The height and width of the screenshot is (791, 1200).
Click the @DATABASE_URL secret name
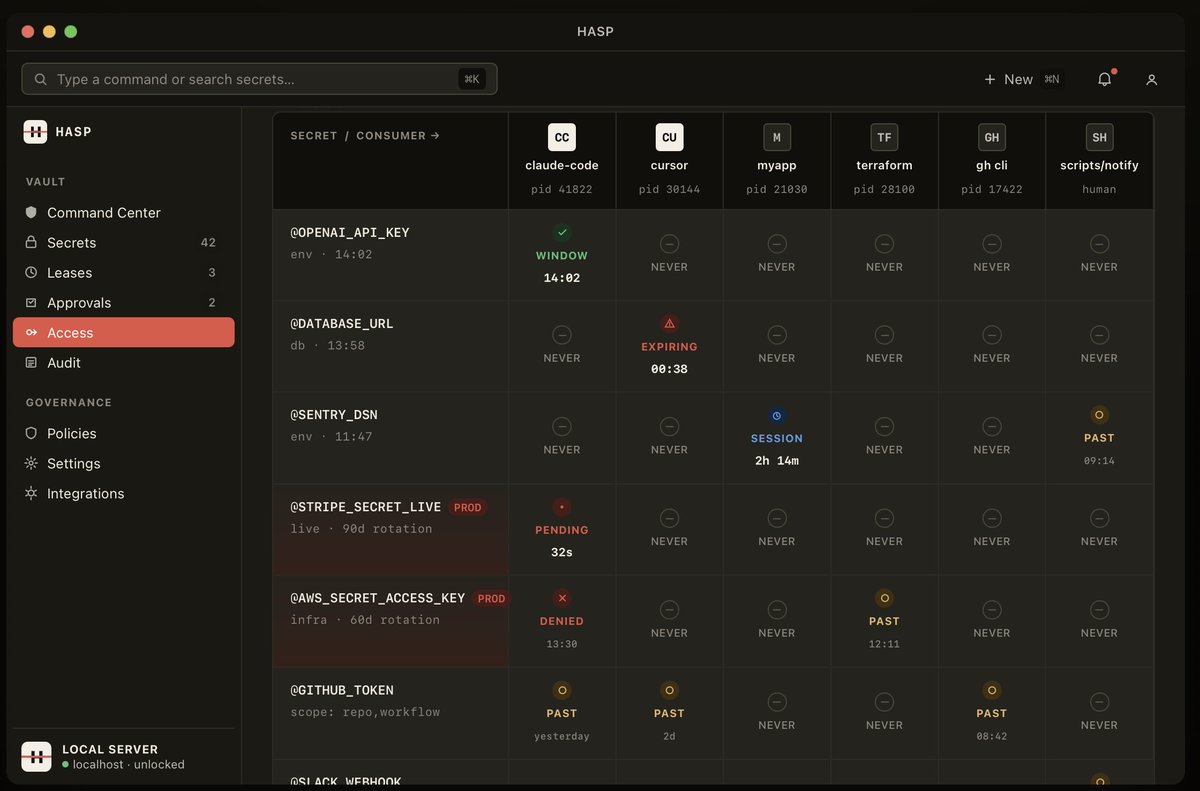(x=342, y=323)
